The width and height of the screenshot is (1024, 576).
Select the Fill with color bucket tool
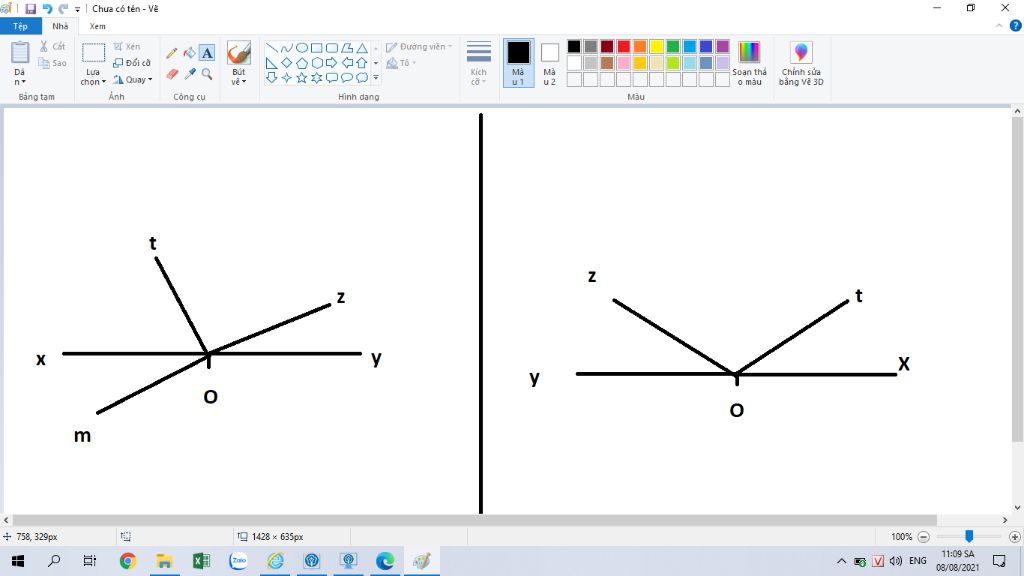coord(189,53)
